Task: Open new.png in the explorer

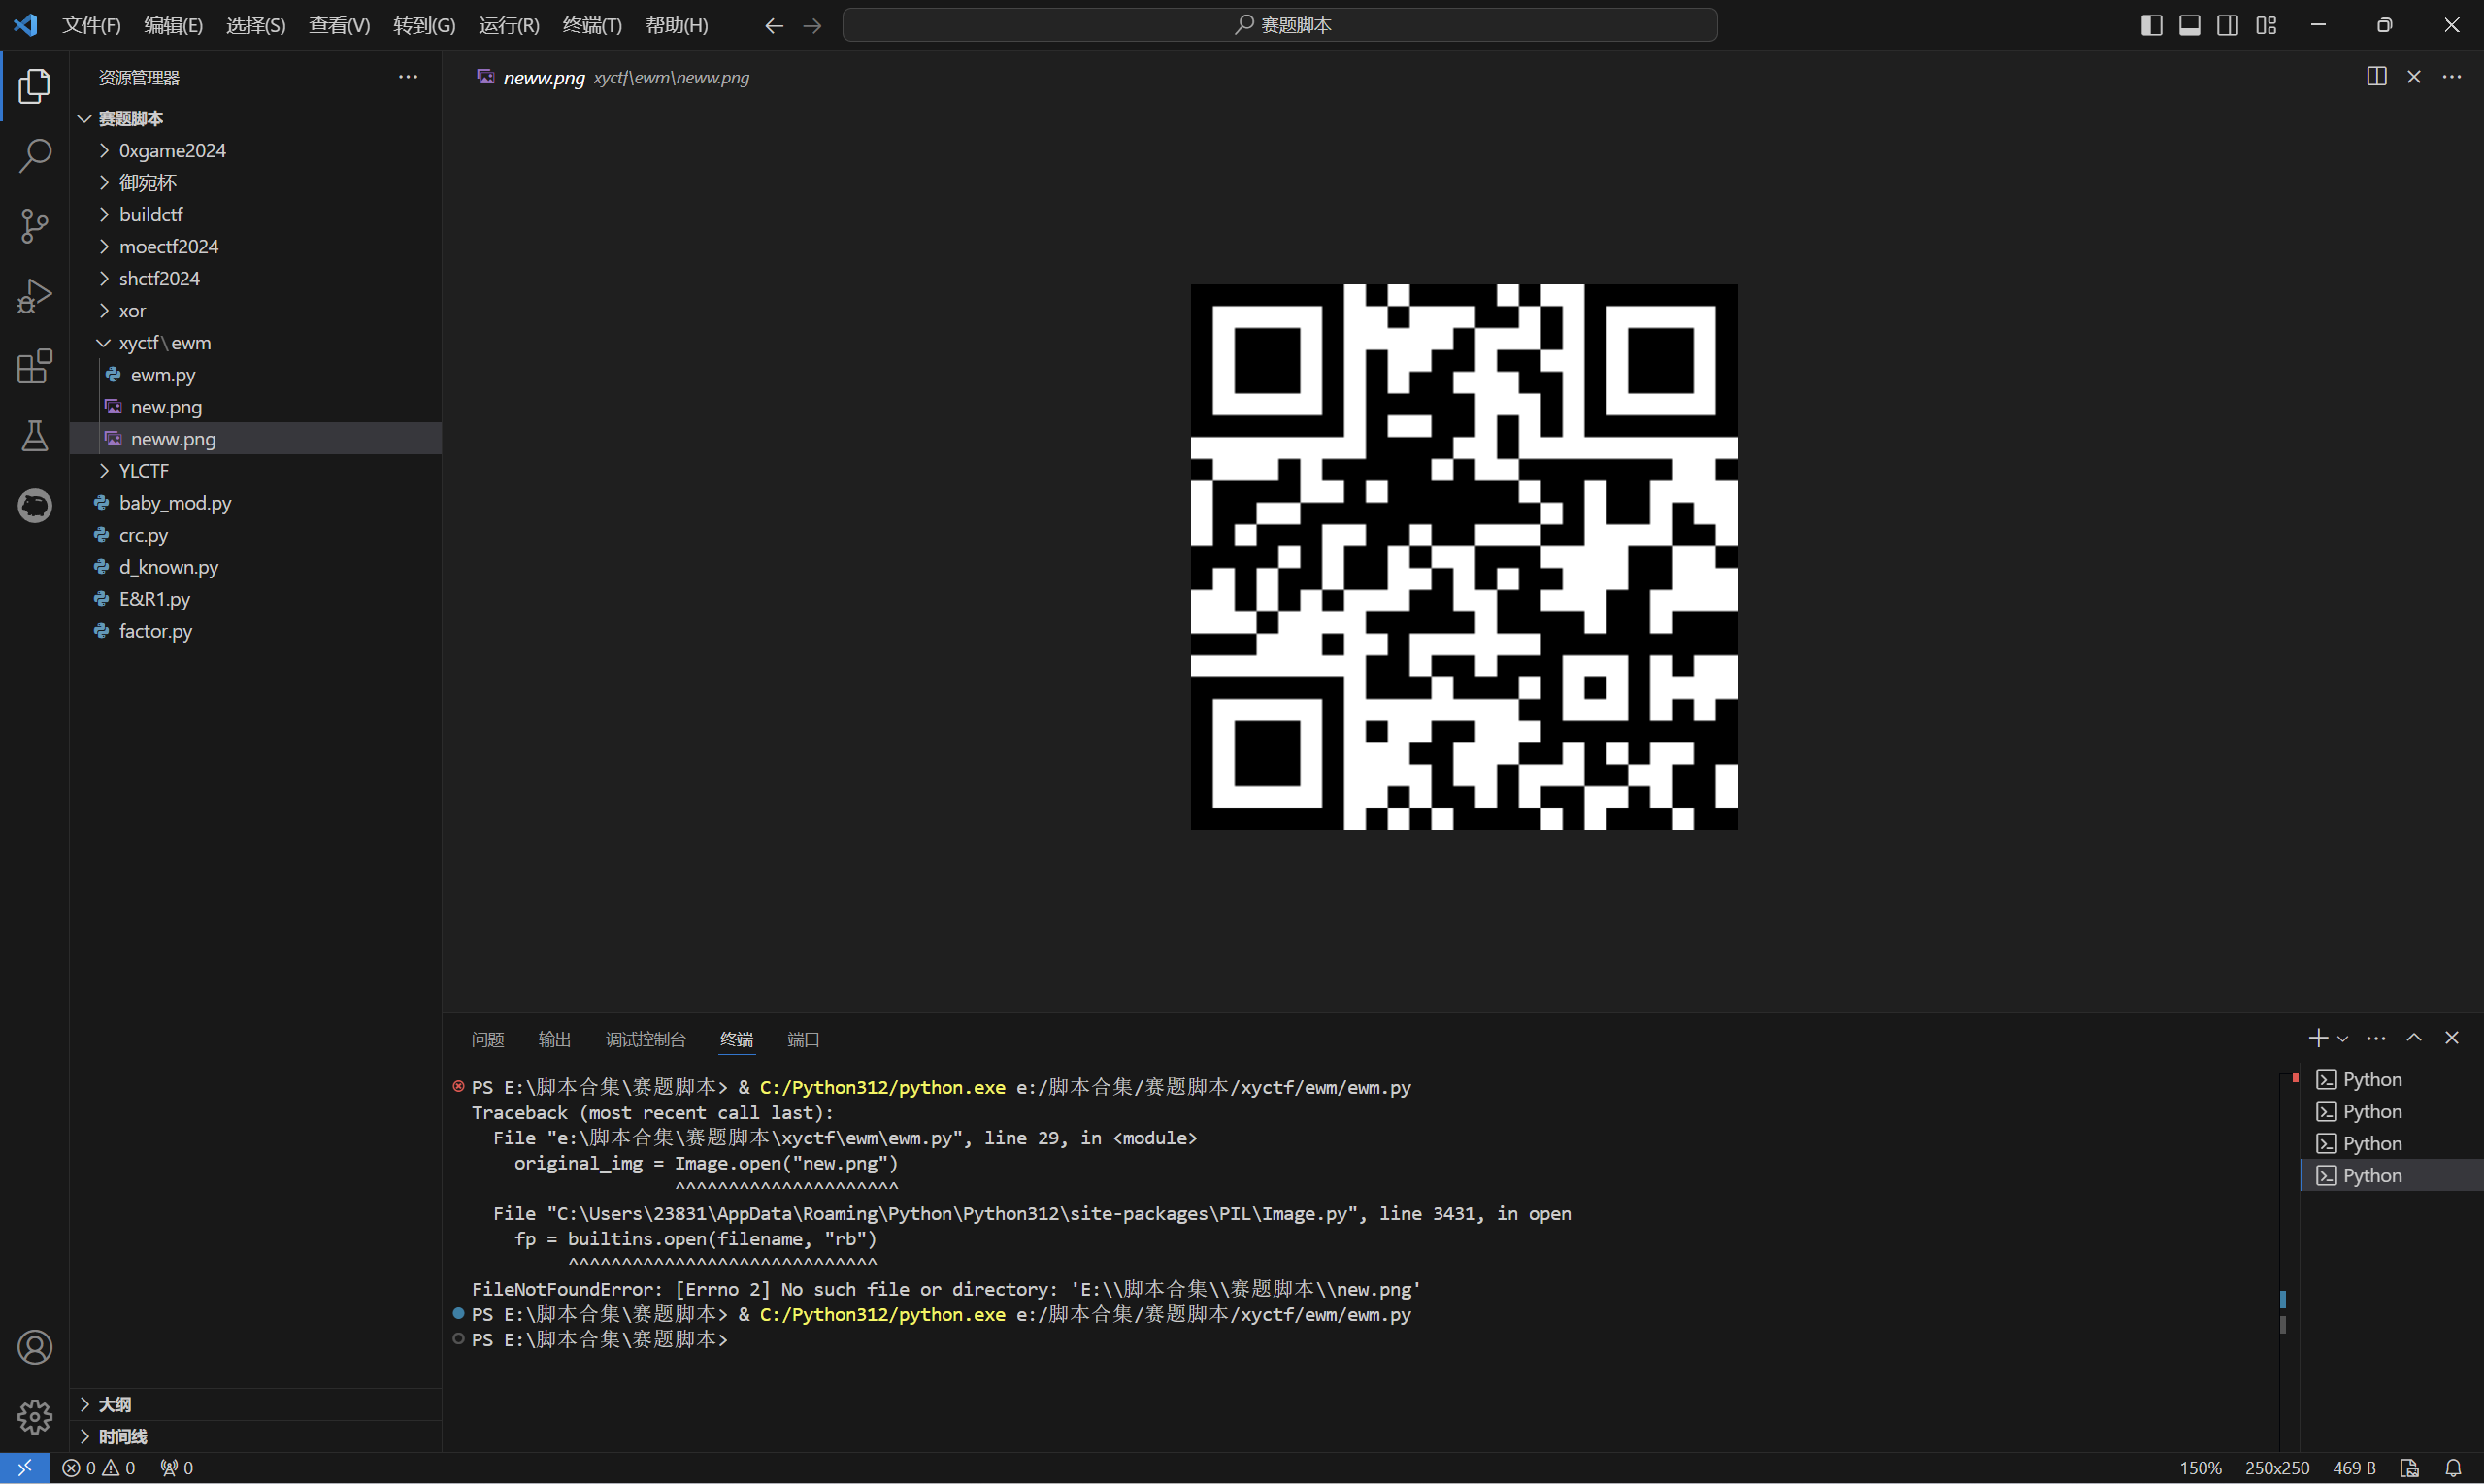Action: (x=255, y=407)
